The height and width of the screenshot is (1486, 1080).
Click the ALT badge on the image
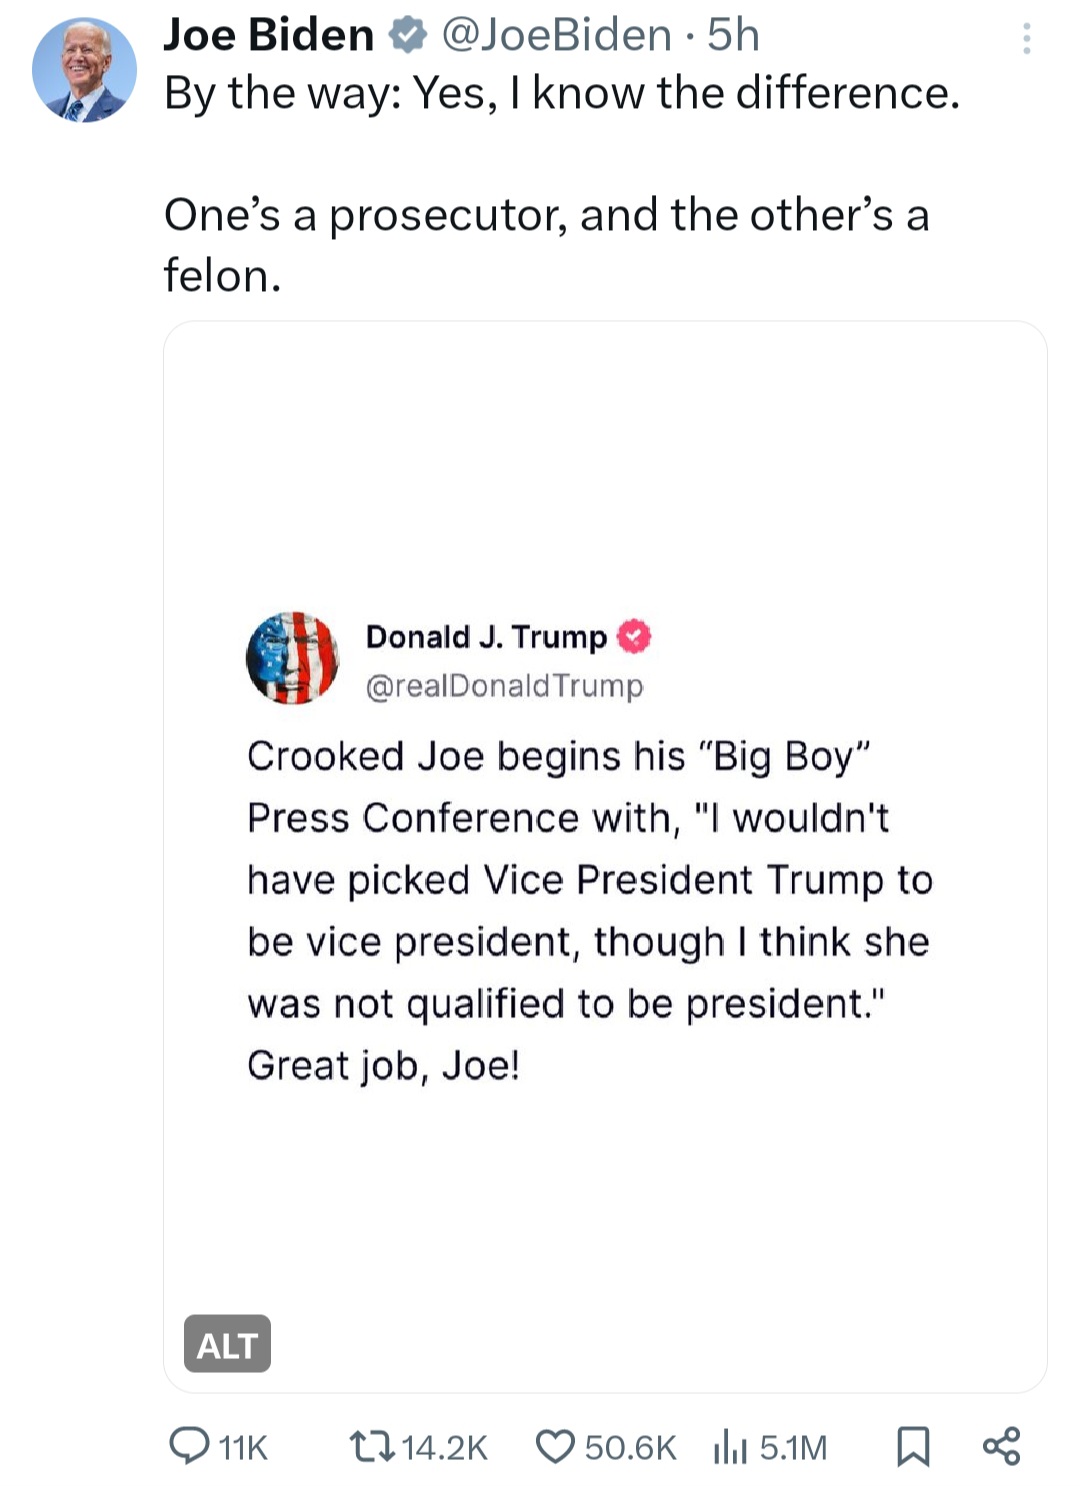[227, 1344]
